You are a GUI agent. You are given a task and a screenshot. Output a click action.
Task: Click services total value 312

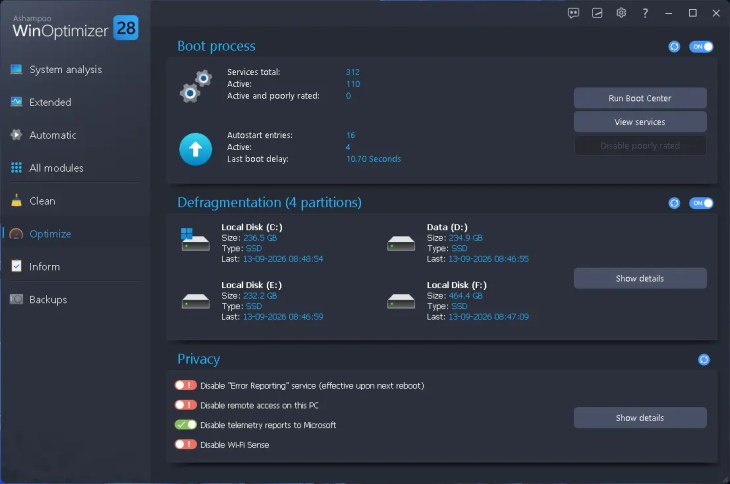click(352, 72)
